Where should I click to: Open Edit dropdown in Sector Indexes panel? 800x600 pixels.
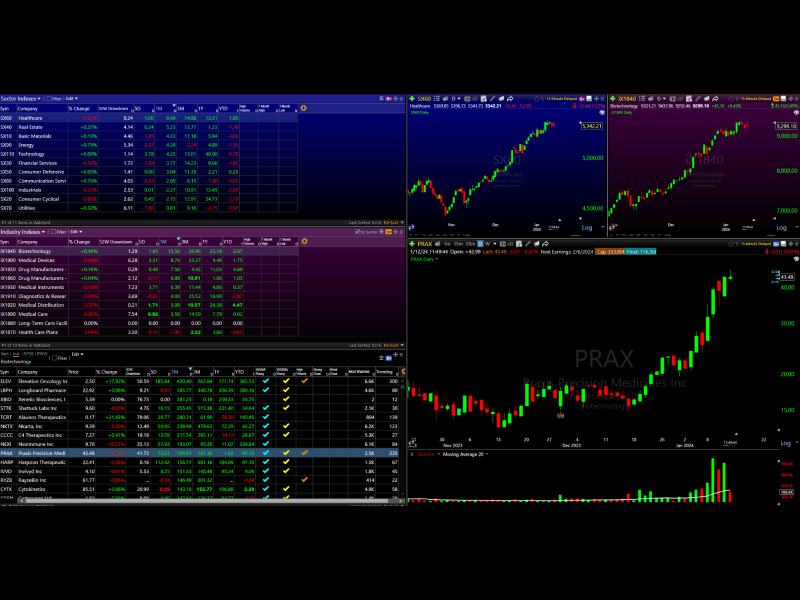71,98
